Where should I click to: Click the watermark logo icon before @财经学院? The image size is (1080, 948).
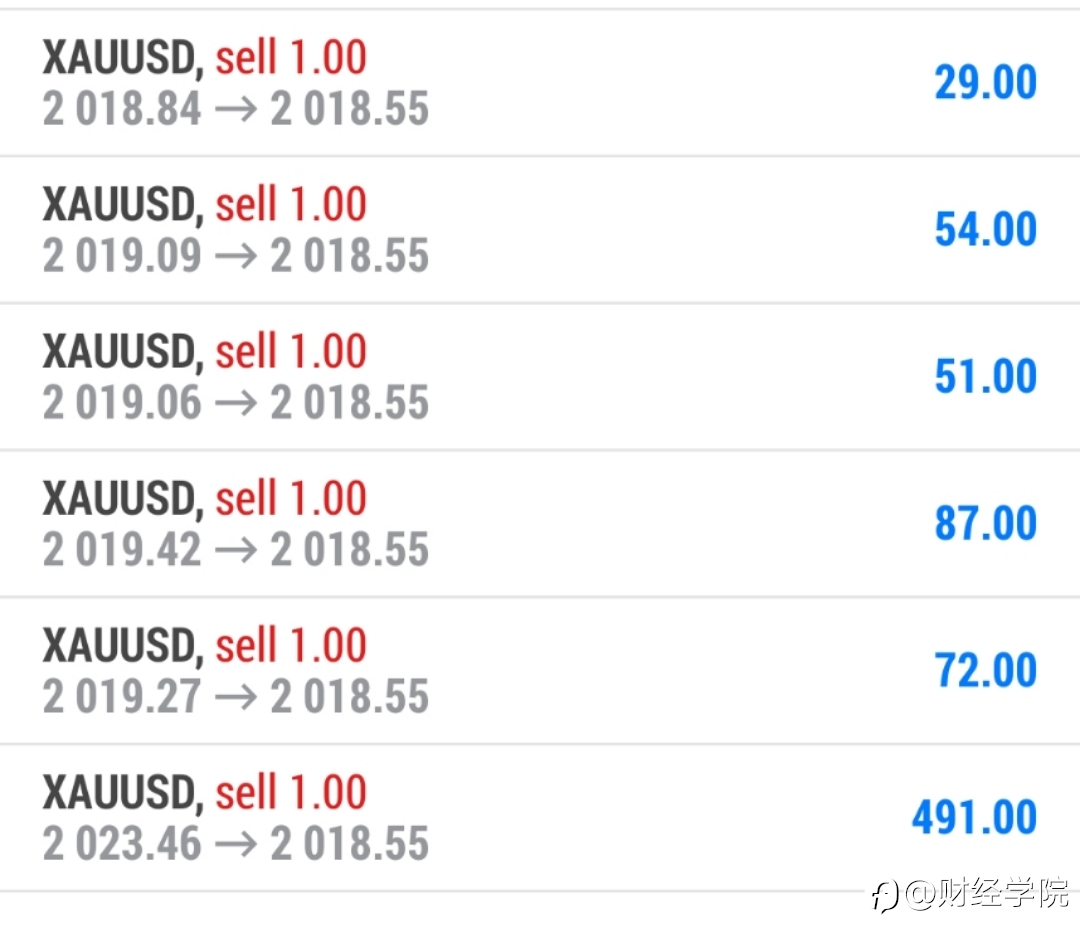(885, 896)
